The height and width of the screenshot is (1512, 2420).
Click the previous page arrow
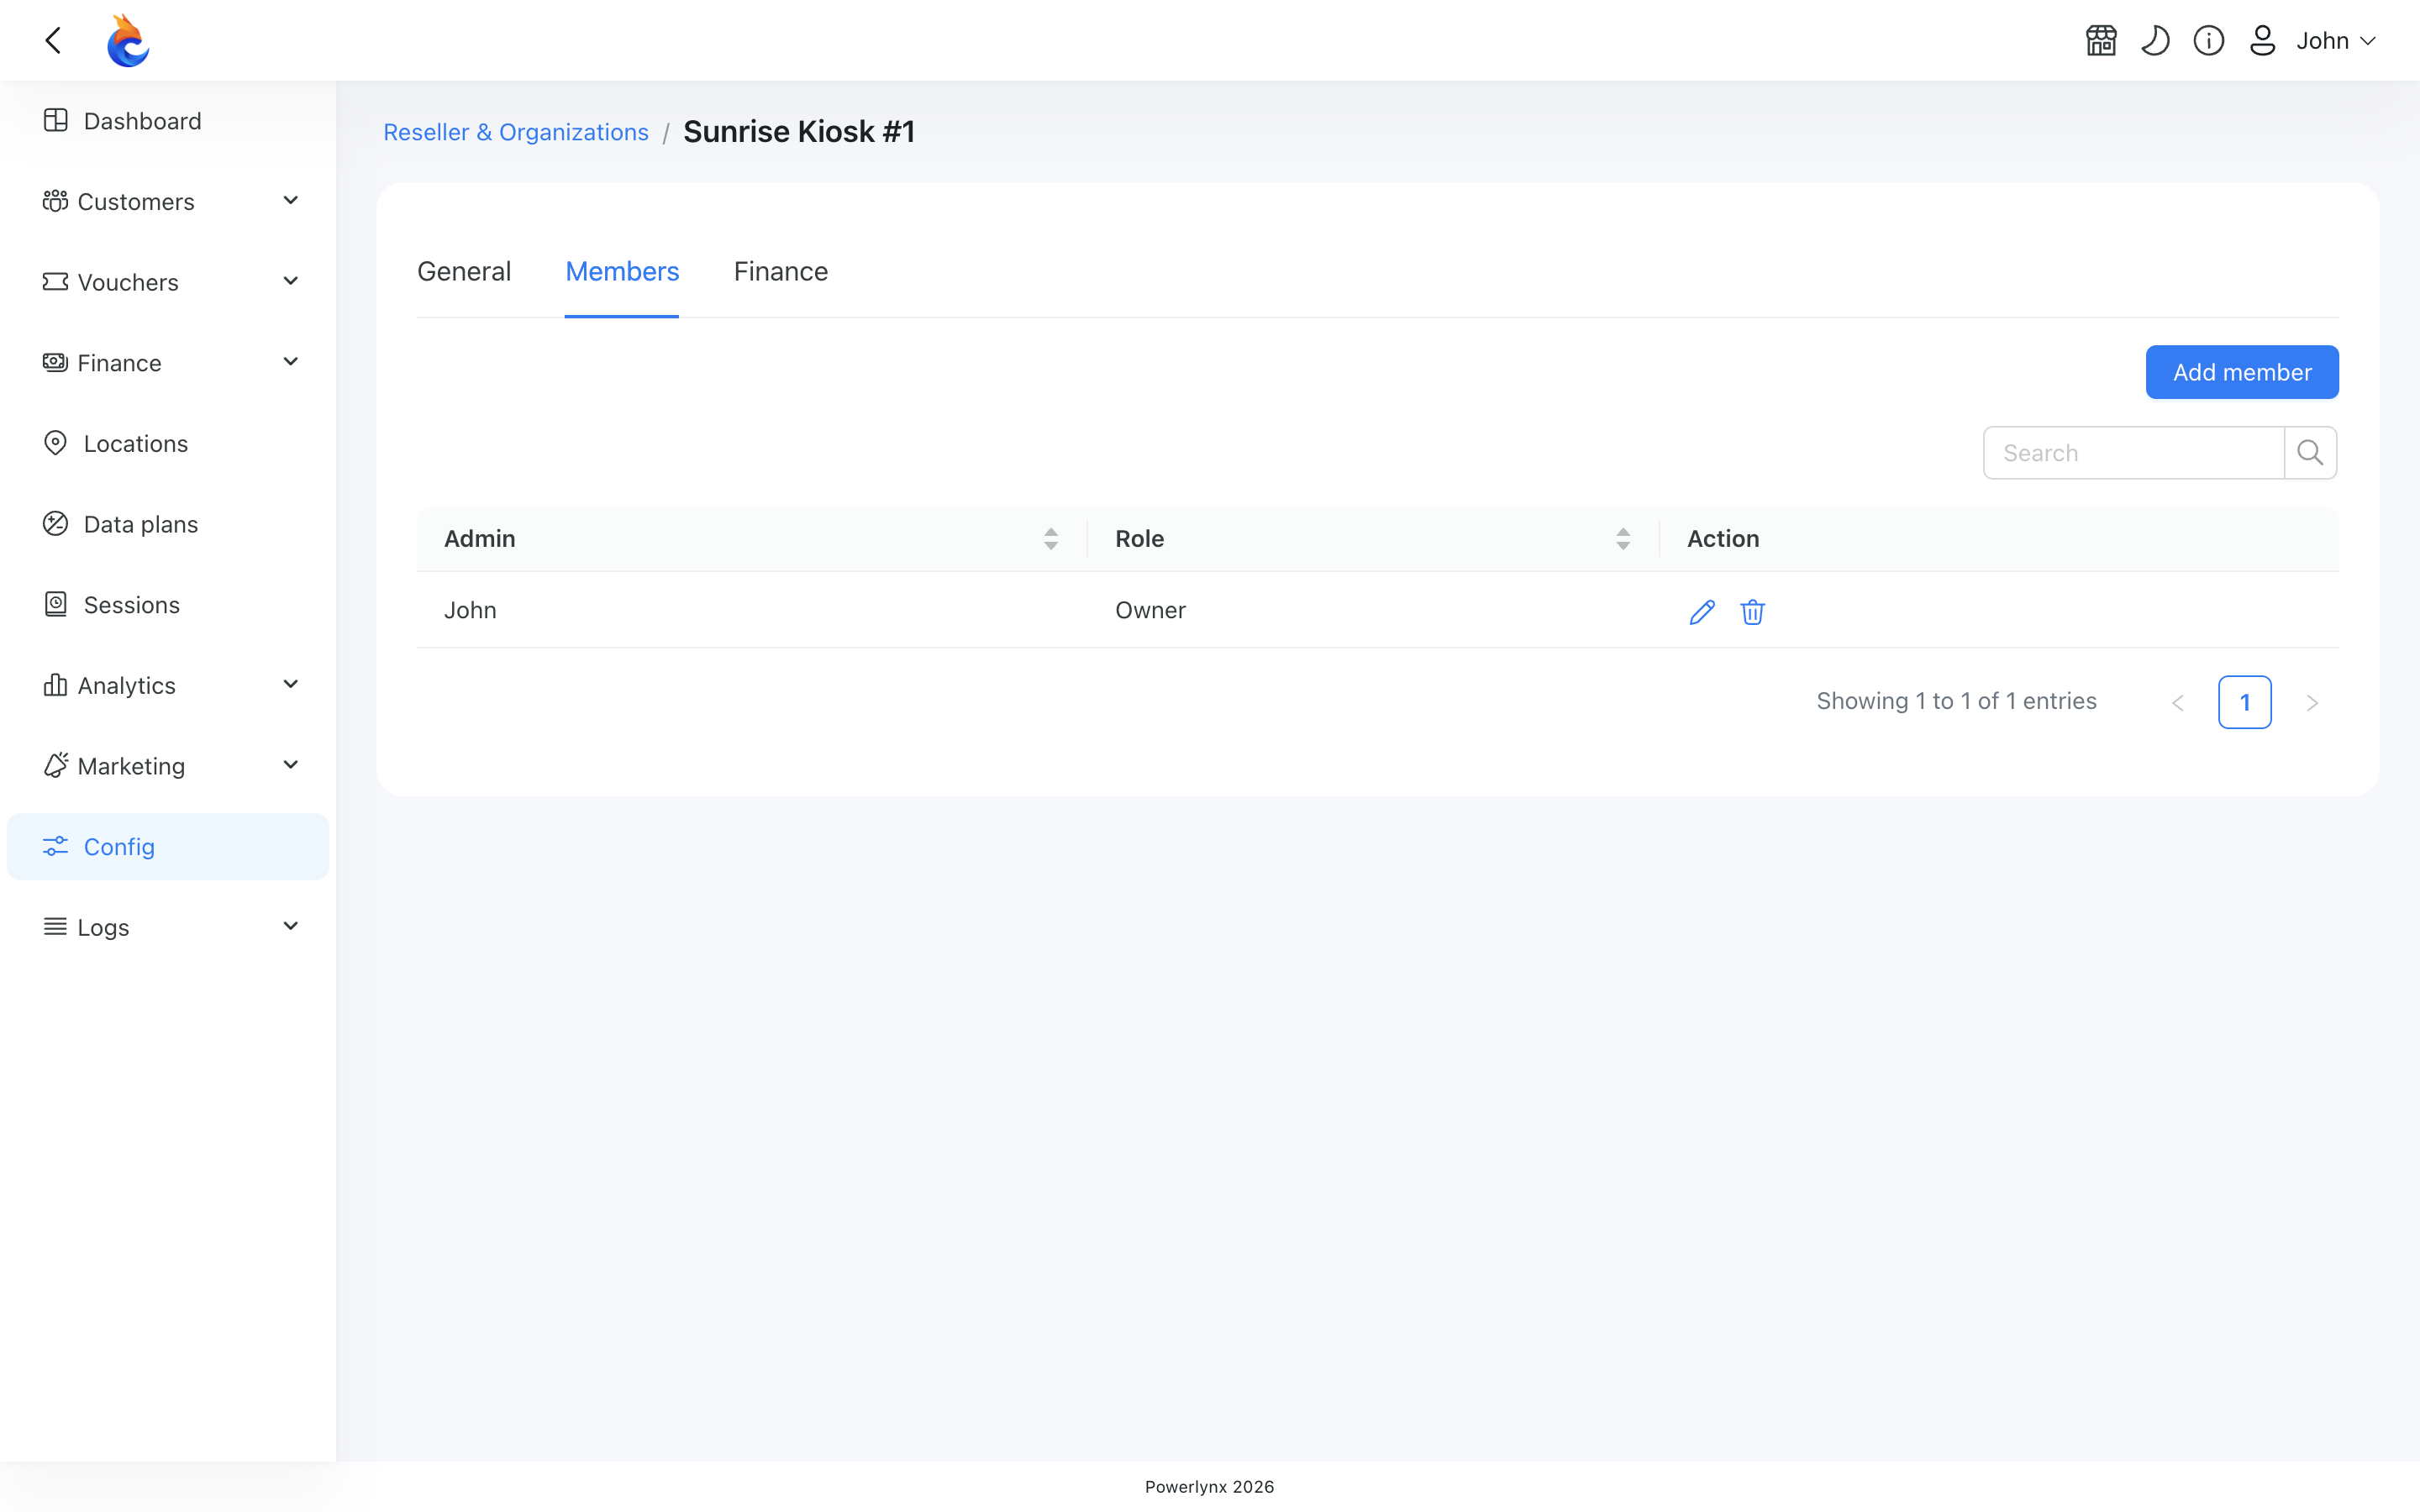2178,703
